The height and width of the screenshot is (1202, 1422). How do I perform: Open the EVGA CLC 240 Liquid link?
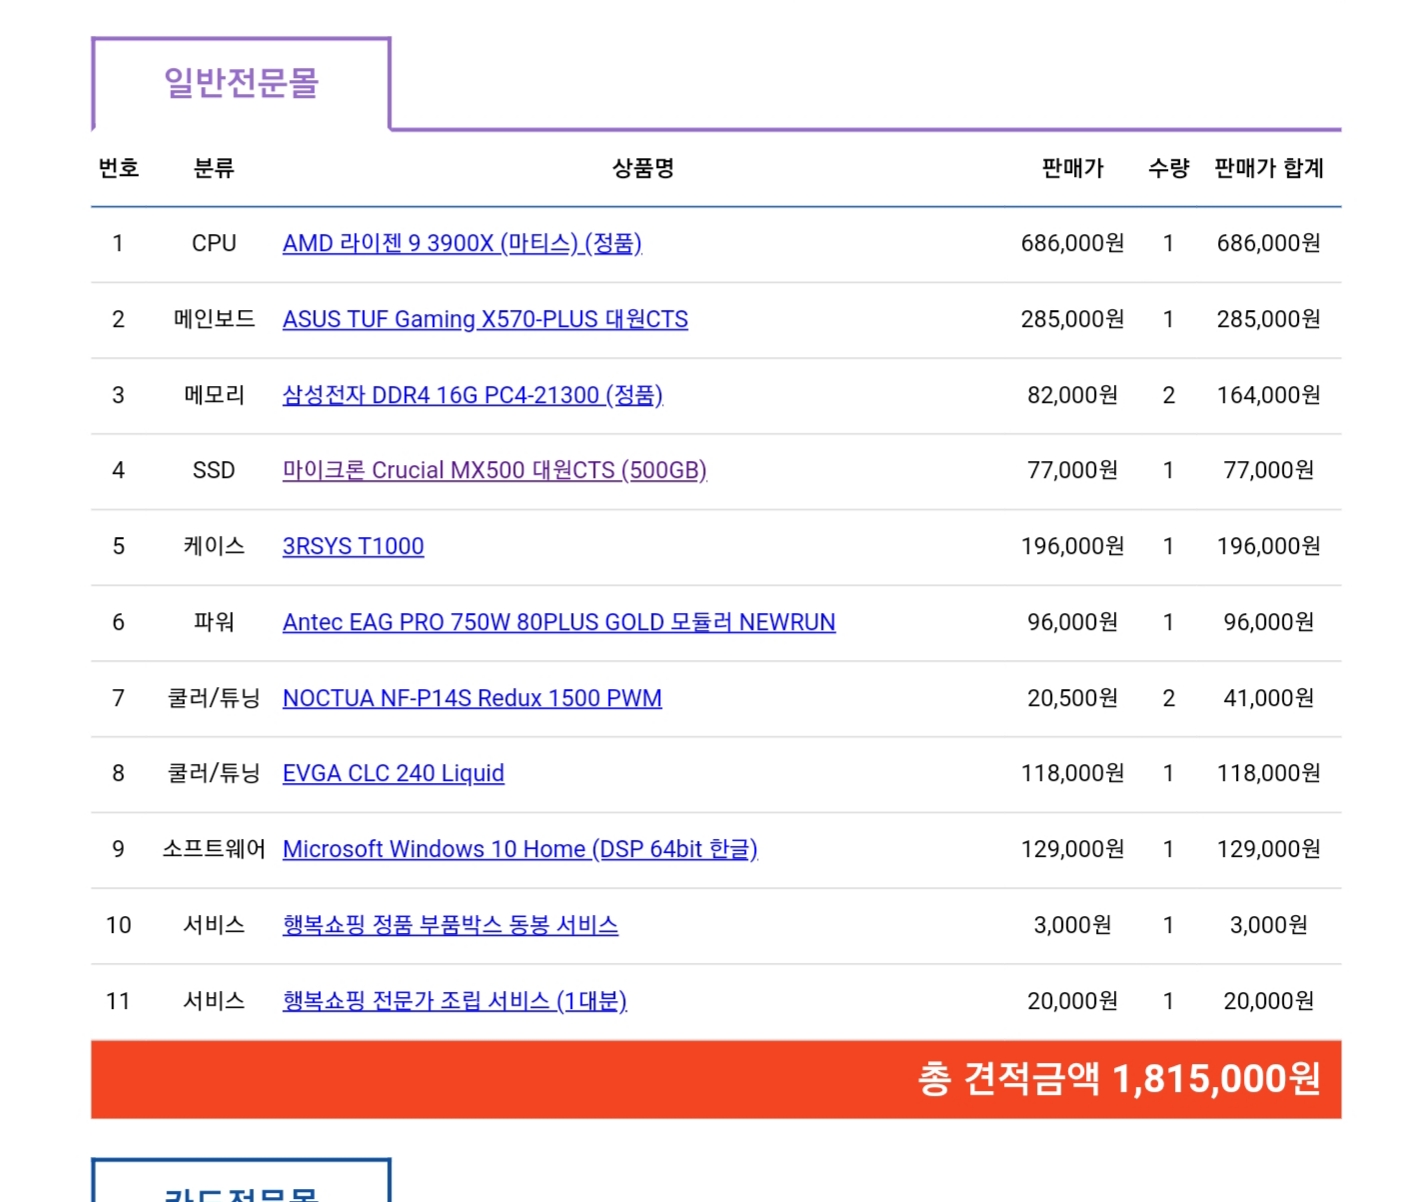393,773
